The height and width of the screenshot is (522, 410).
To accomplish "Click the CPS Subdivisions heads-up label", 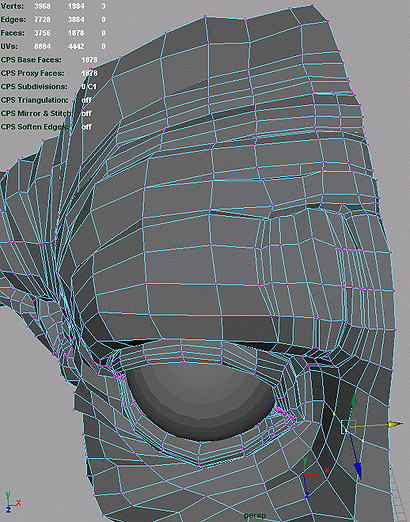I will 34,87.
